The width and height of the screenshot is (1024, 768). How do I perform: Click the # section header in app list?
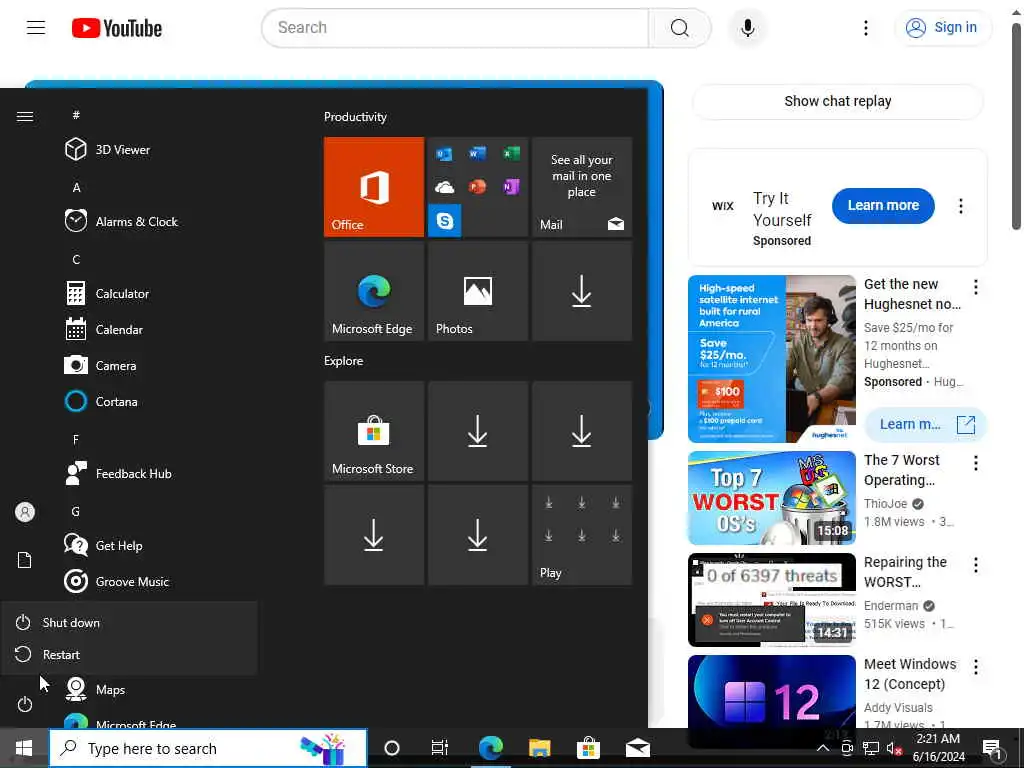[76, 115]
